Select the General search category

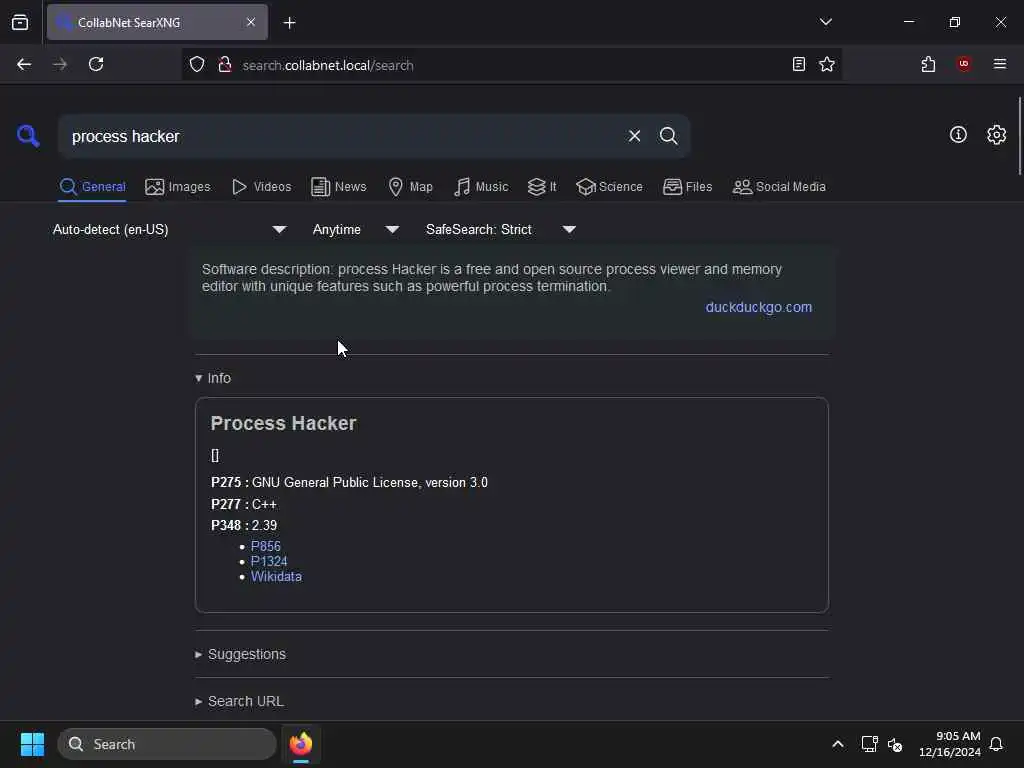[92, 187]
